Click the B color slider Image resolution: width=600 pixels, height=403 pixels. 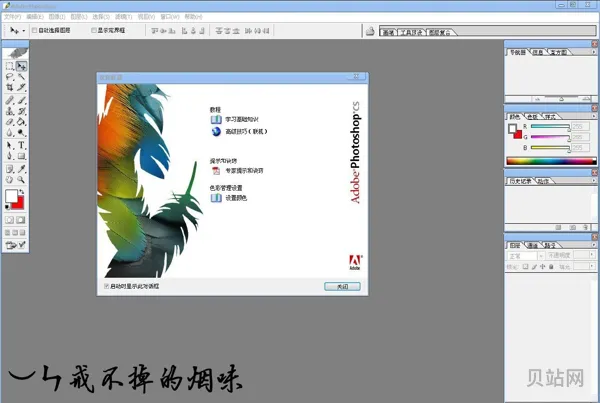point(551,147)
